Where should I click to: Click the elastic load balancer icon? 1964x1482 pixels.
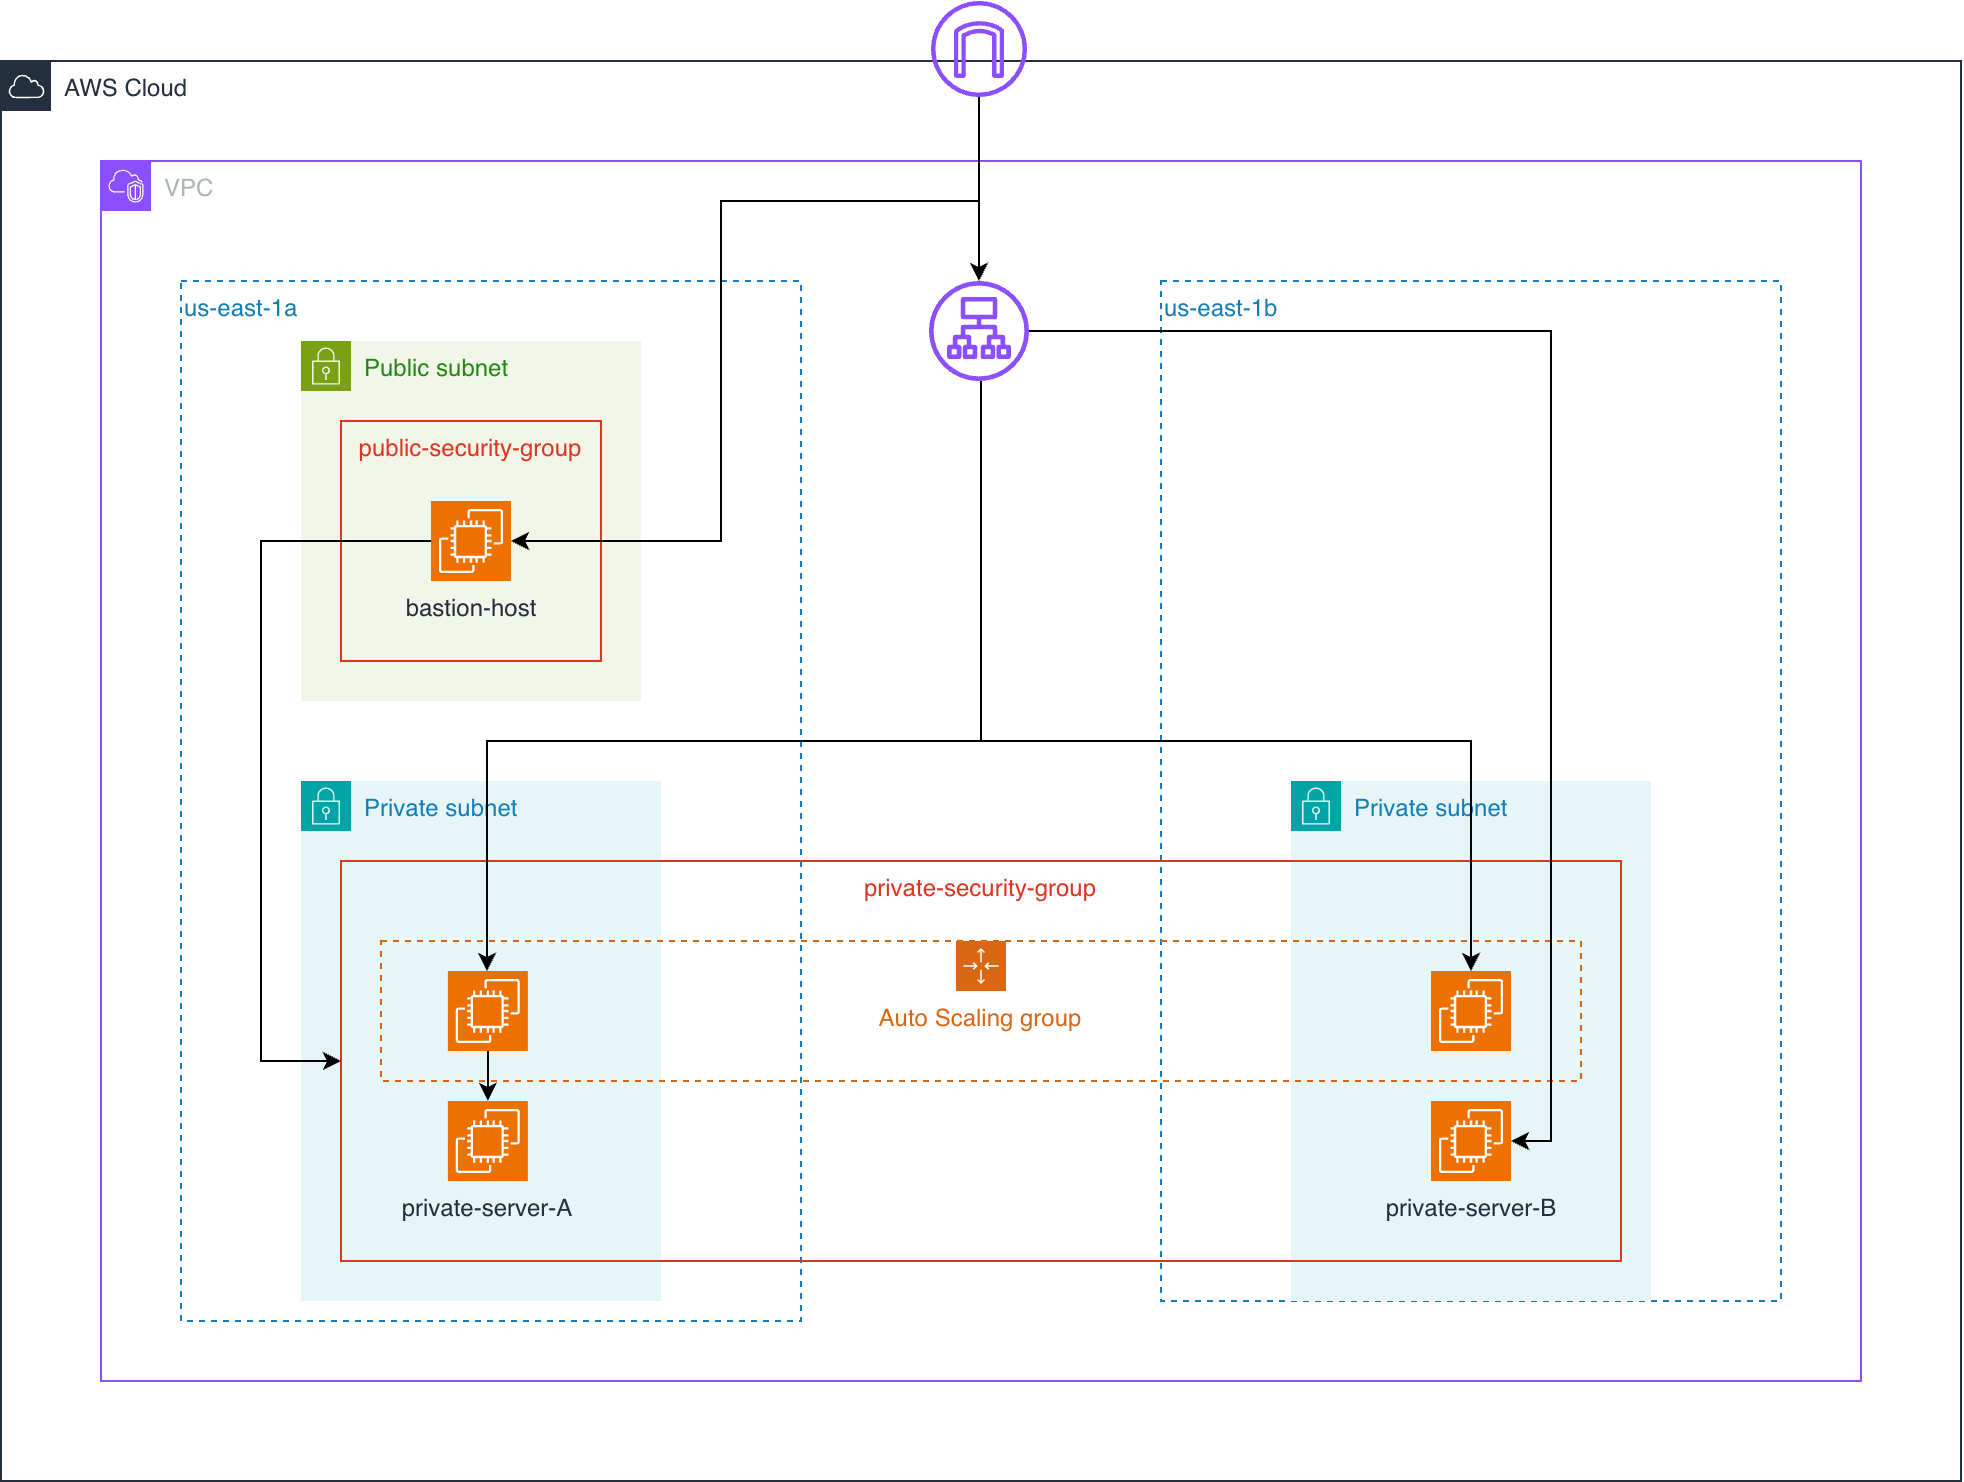[x=979, y=331]
